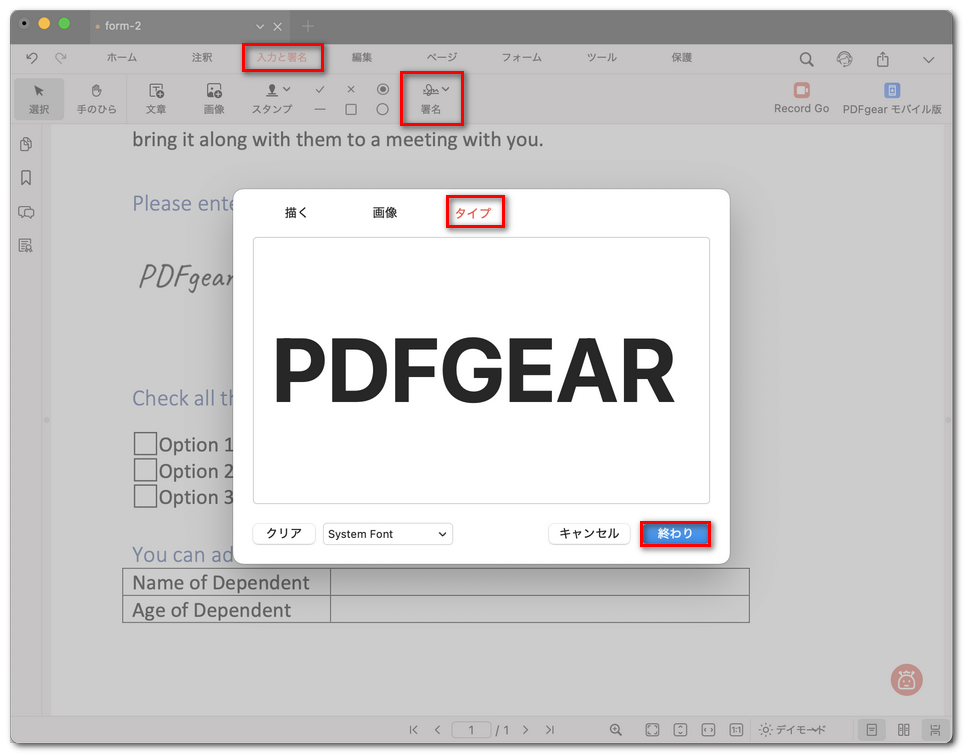Expand the 署名 dropdown arrow

coord(446,89)
